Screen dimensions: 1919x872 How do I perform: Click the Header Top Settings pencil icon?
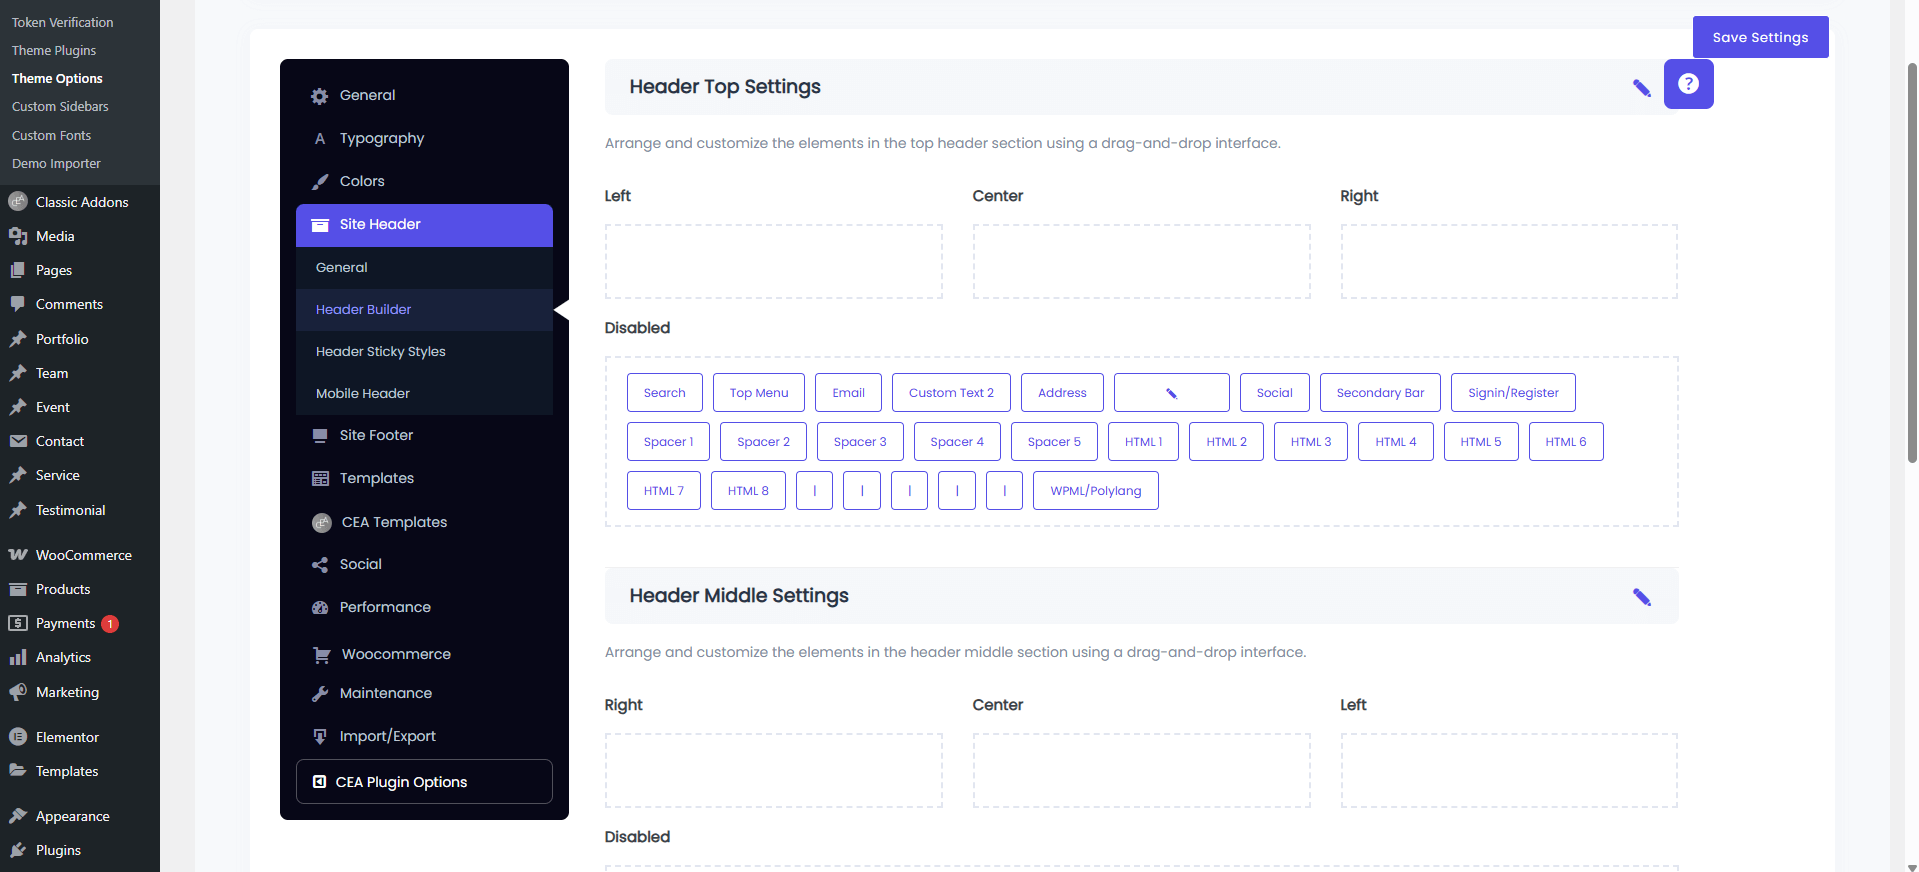1641,88
